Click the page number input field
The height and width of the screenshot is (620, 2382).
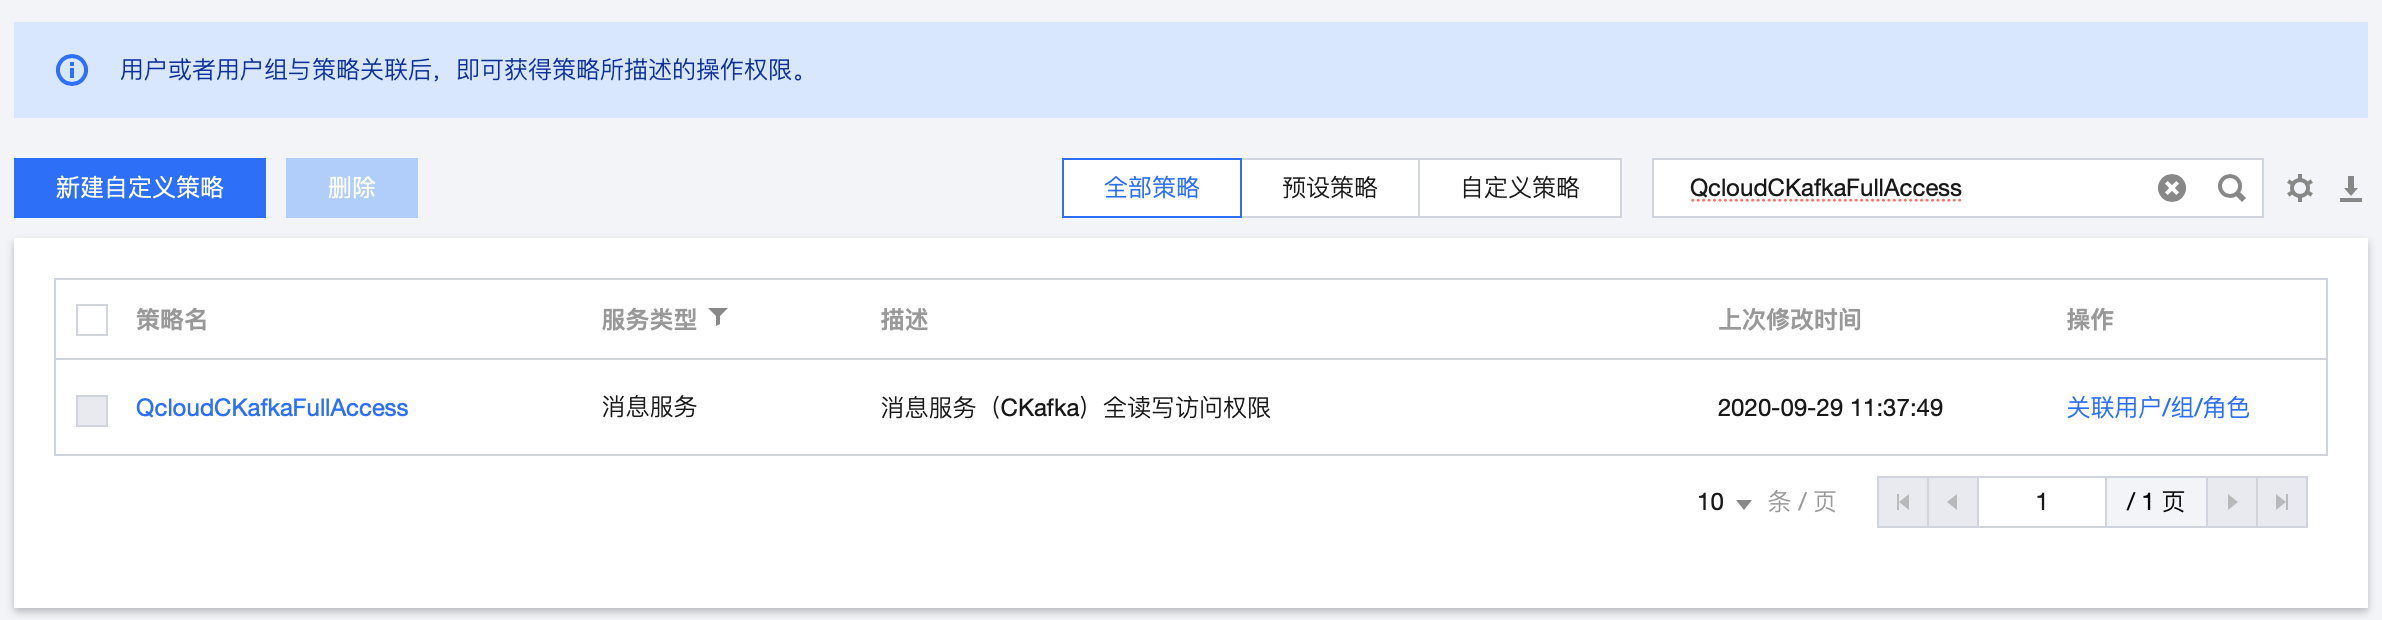tap(2042, 502)
